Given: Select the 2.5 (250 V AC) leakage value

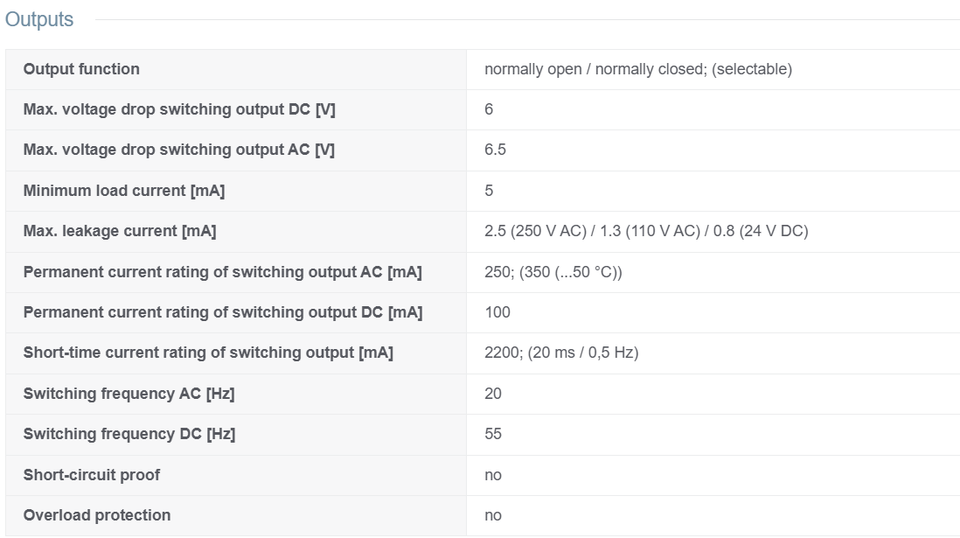Looking at the screenshot, I should 647,231.
